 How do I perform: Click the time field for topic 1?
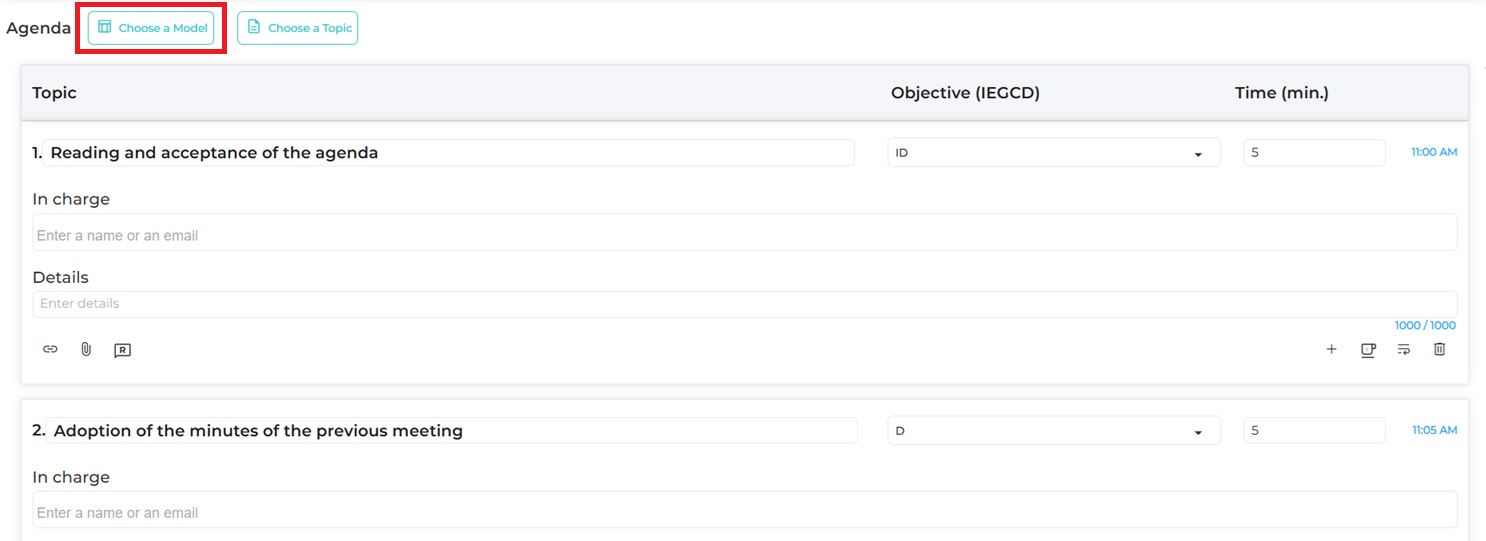click(x=1314, y=153)
